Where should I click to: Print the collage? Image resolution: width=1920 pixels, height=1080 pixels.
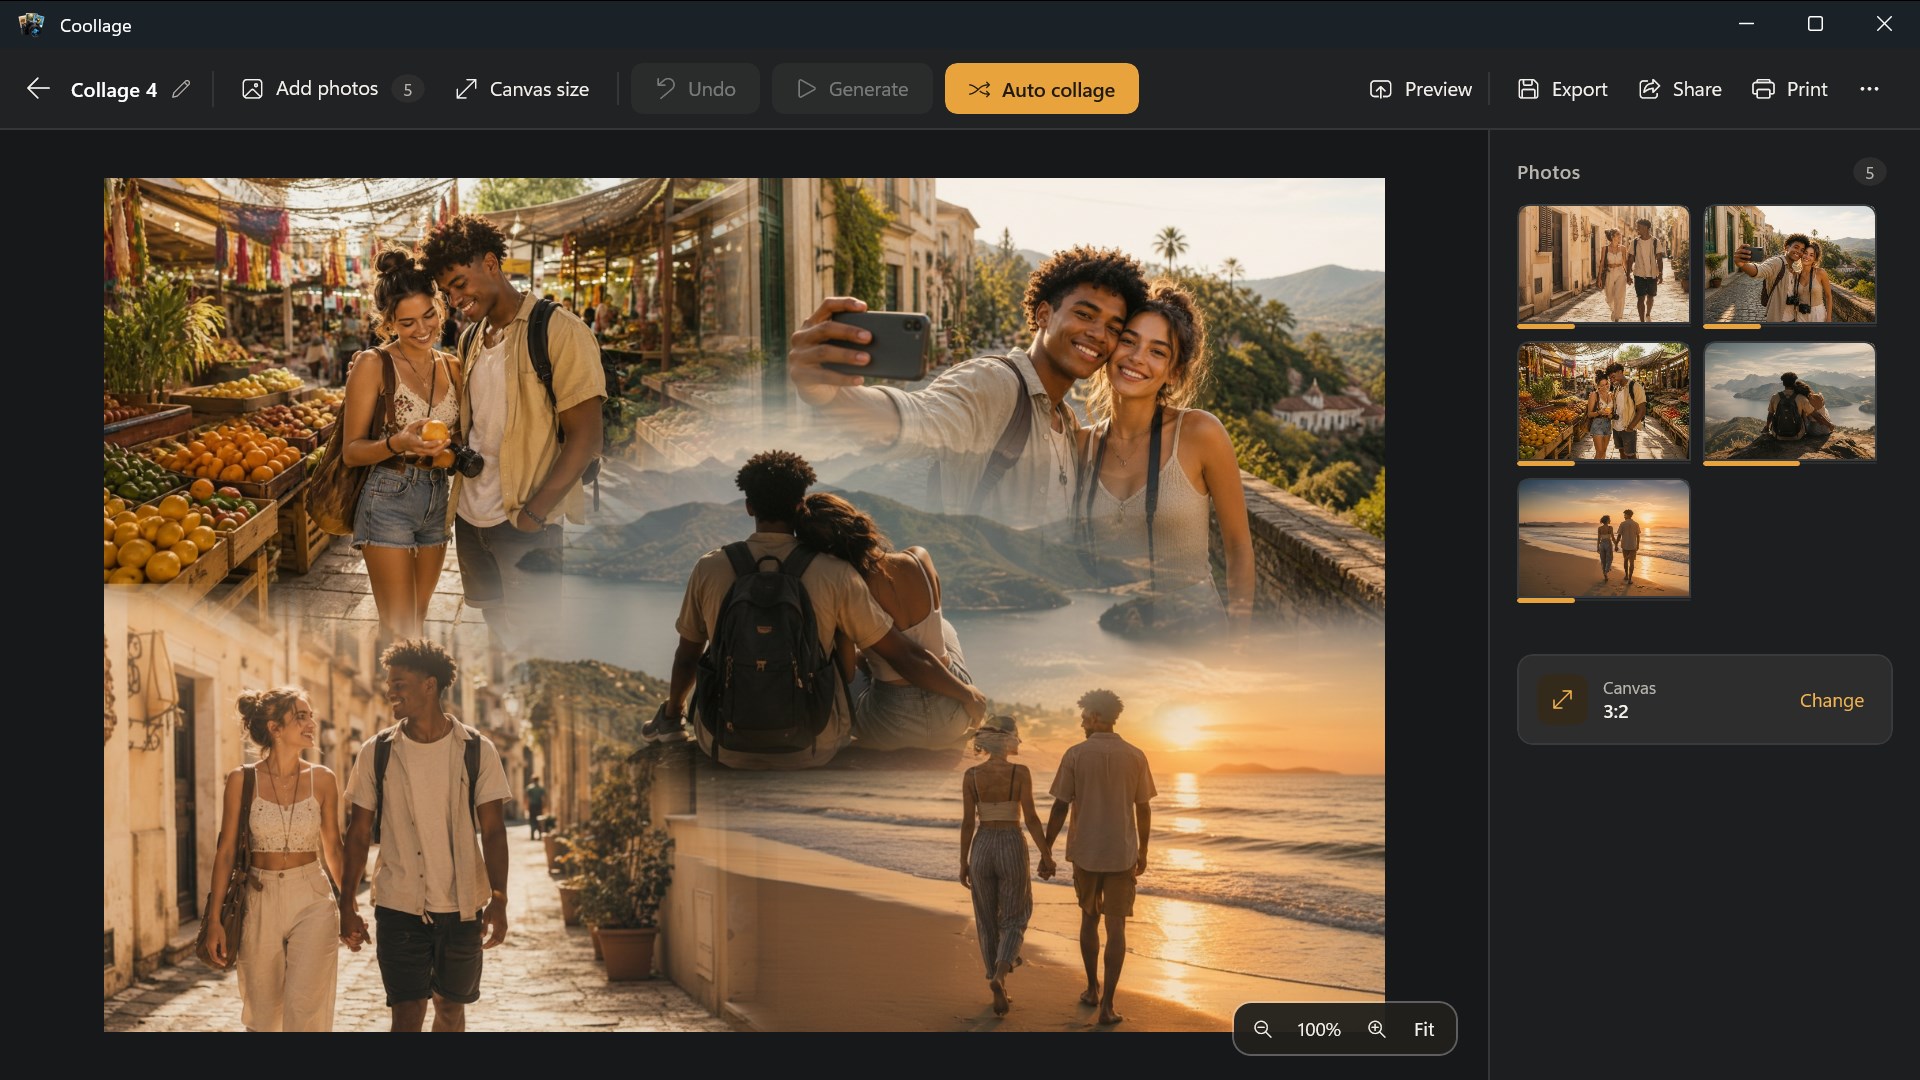point(1790,89)
